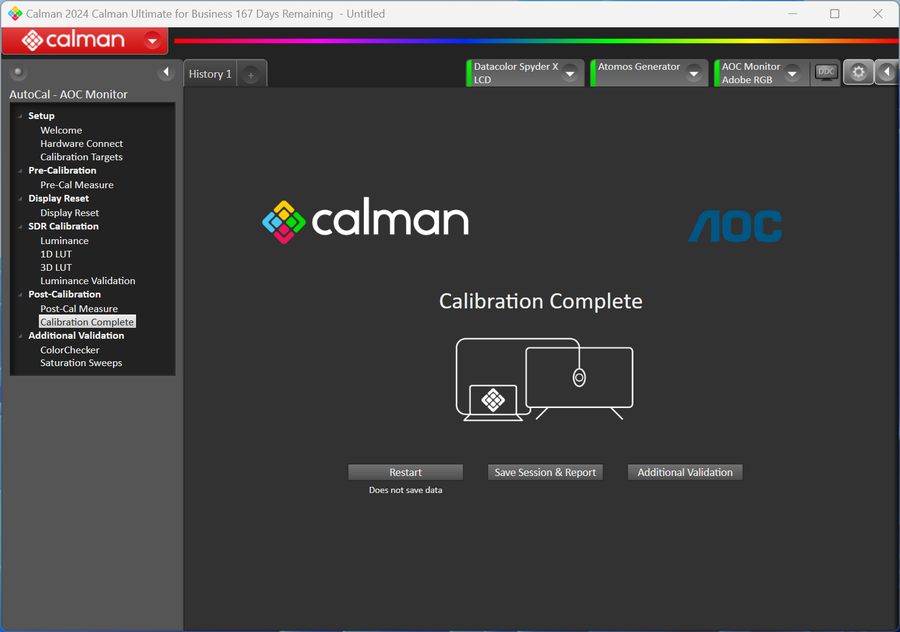The image size is (900, 632).
Task: Open the ColorChecker validation step
Action: pos(69,350)
